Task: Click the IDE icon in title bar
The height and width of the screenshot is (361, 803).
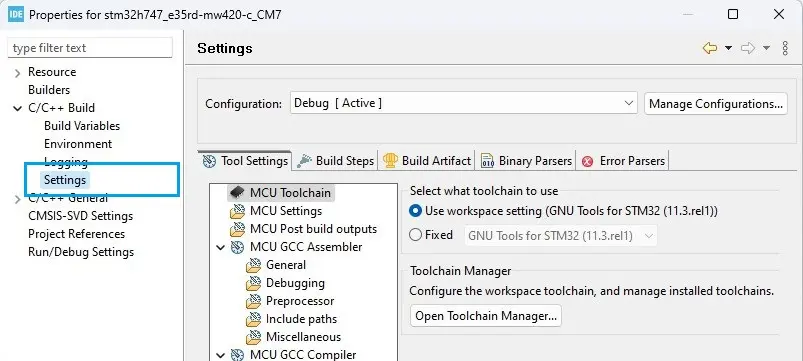Action: [16, 14]
